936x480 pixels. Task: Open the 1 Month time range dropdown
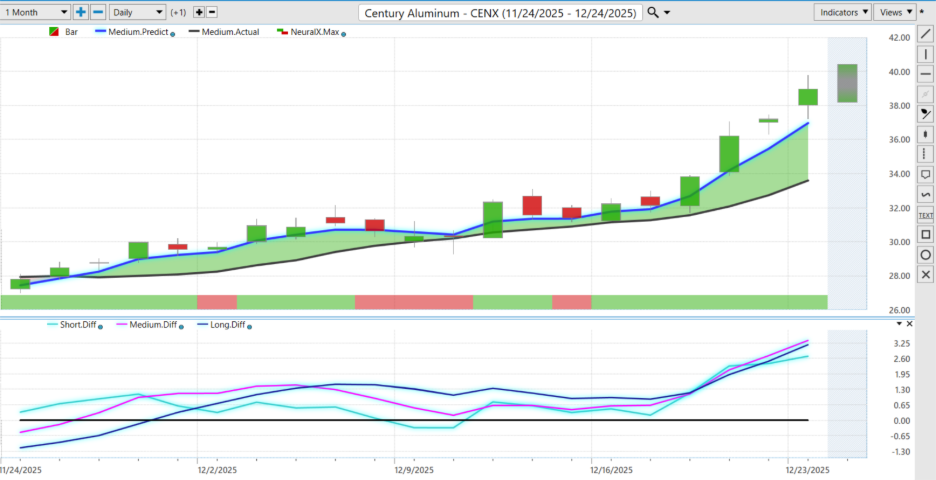(x=35, y=12)
